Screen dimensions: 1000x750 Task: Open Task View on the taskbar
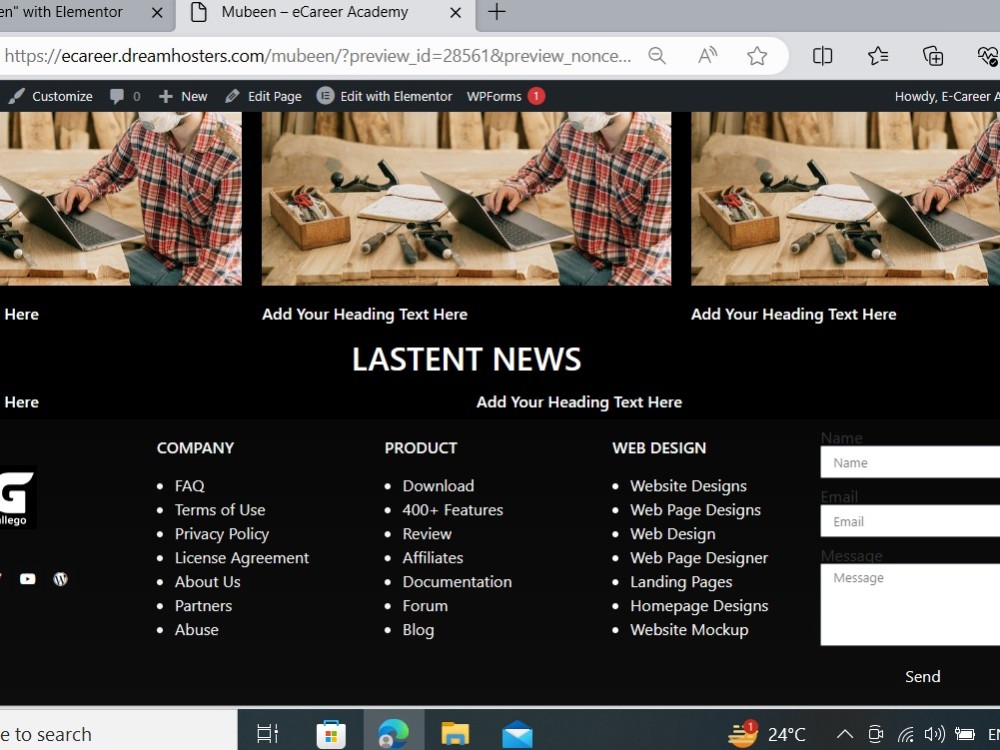[x=267, y=733]
